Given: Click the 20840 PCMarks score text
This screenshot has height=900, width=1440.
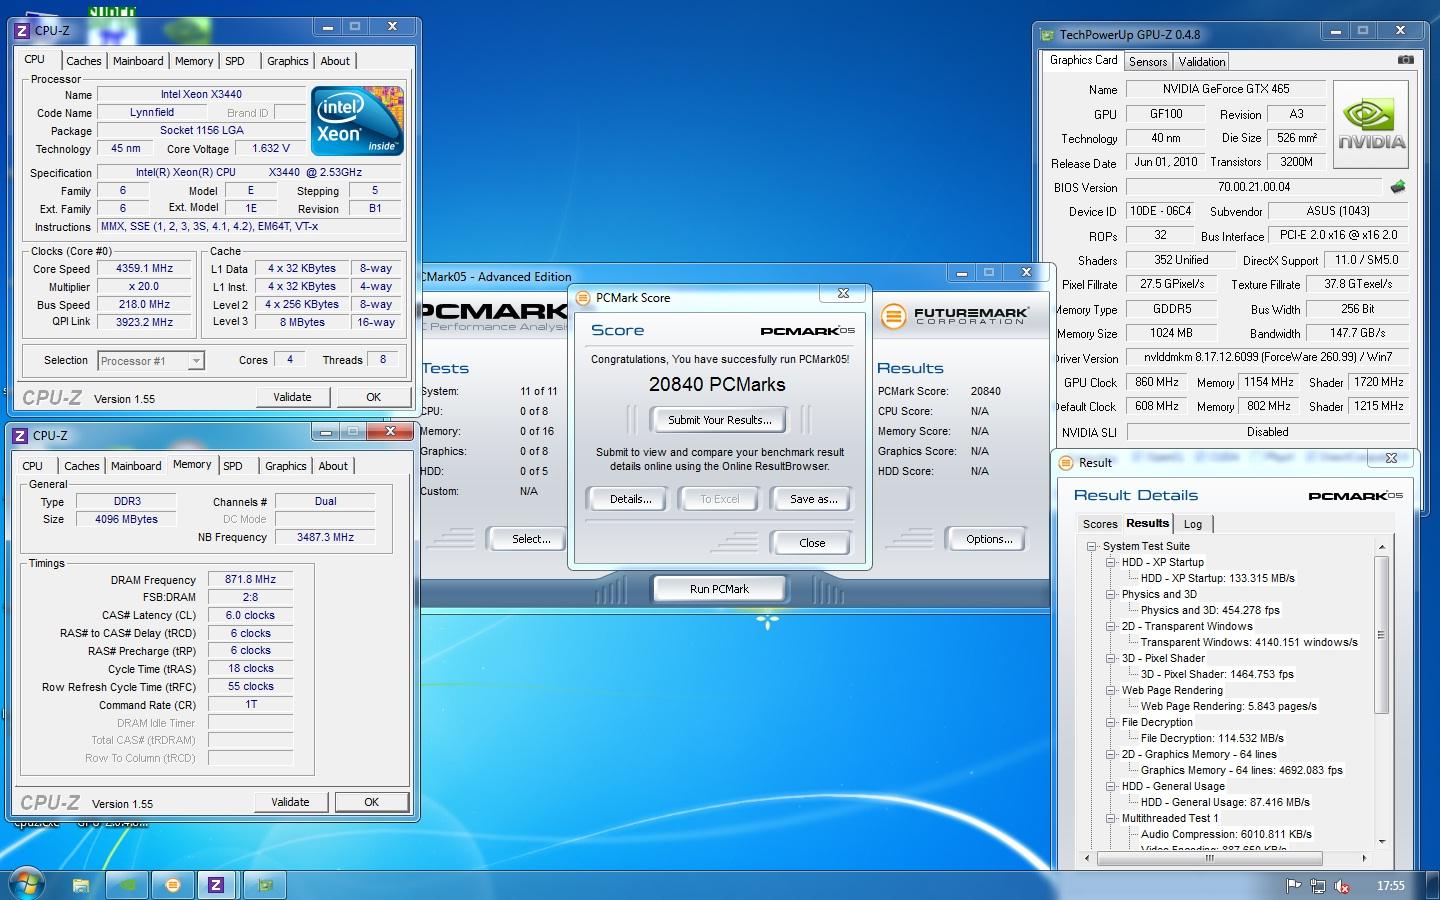Looking at the screenshot, I should click(x=717, y=384).
